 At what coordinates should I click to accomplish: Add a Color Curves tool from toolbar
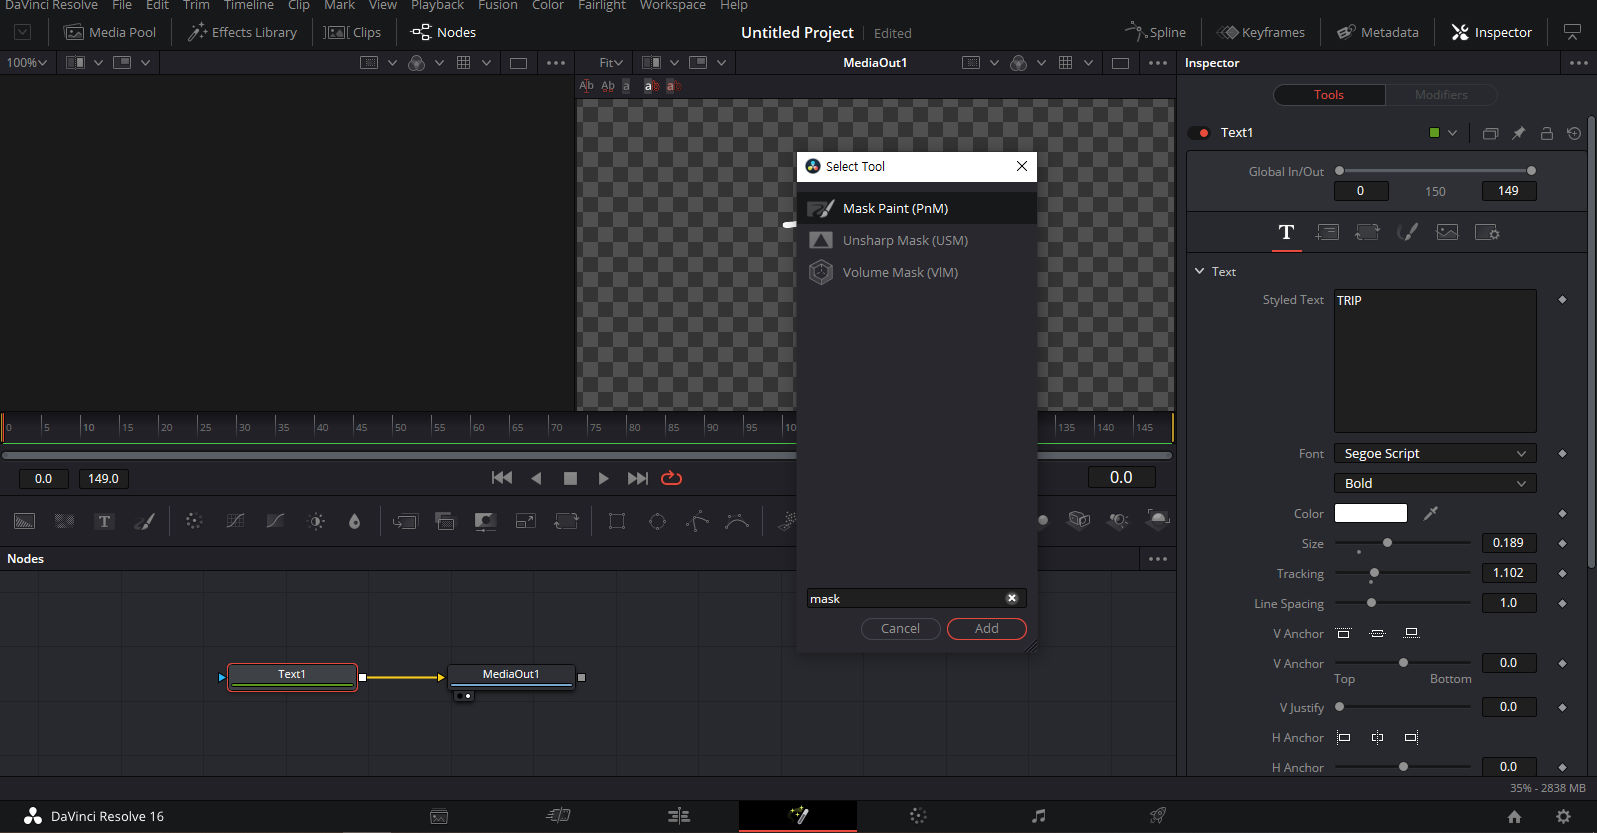[235, 521]
